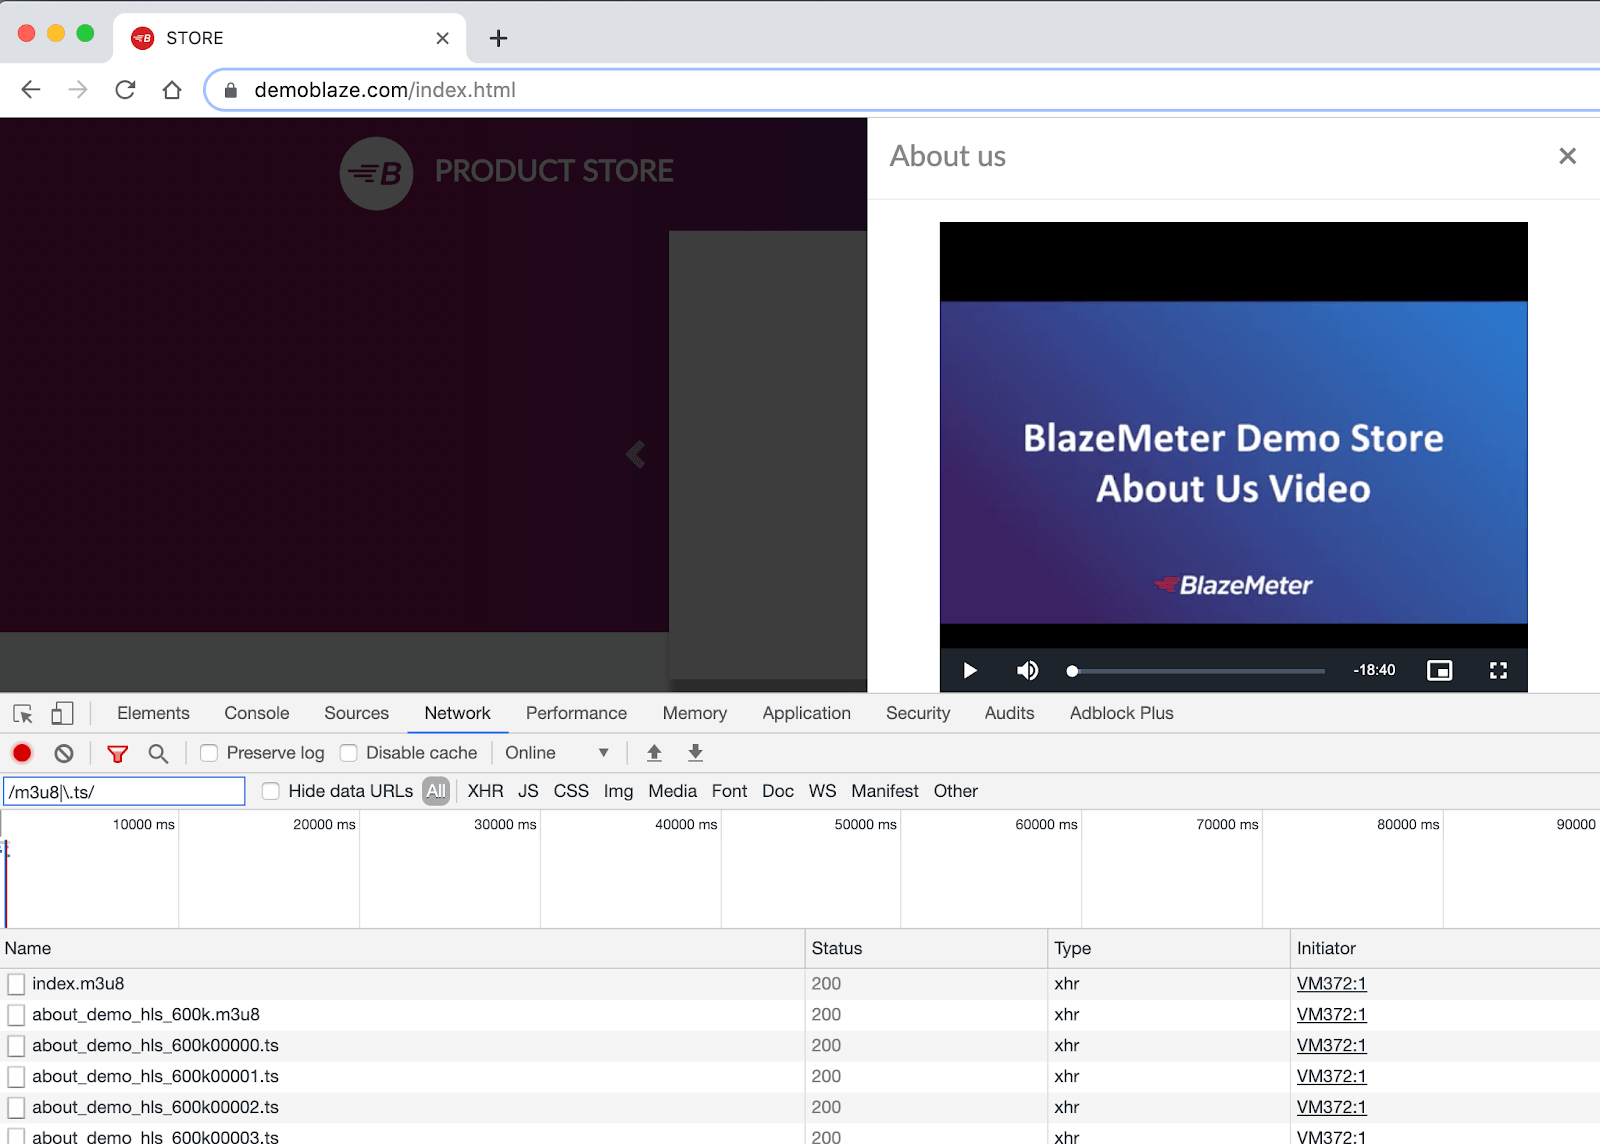This screenshot has width=1600, height=1144.
Task: Clear the network log with the clear icon
Action: pyautogui.click(x=64, y=753)
